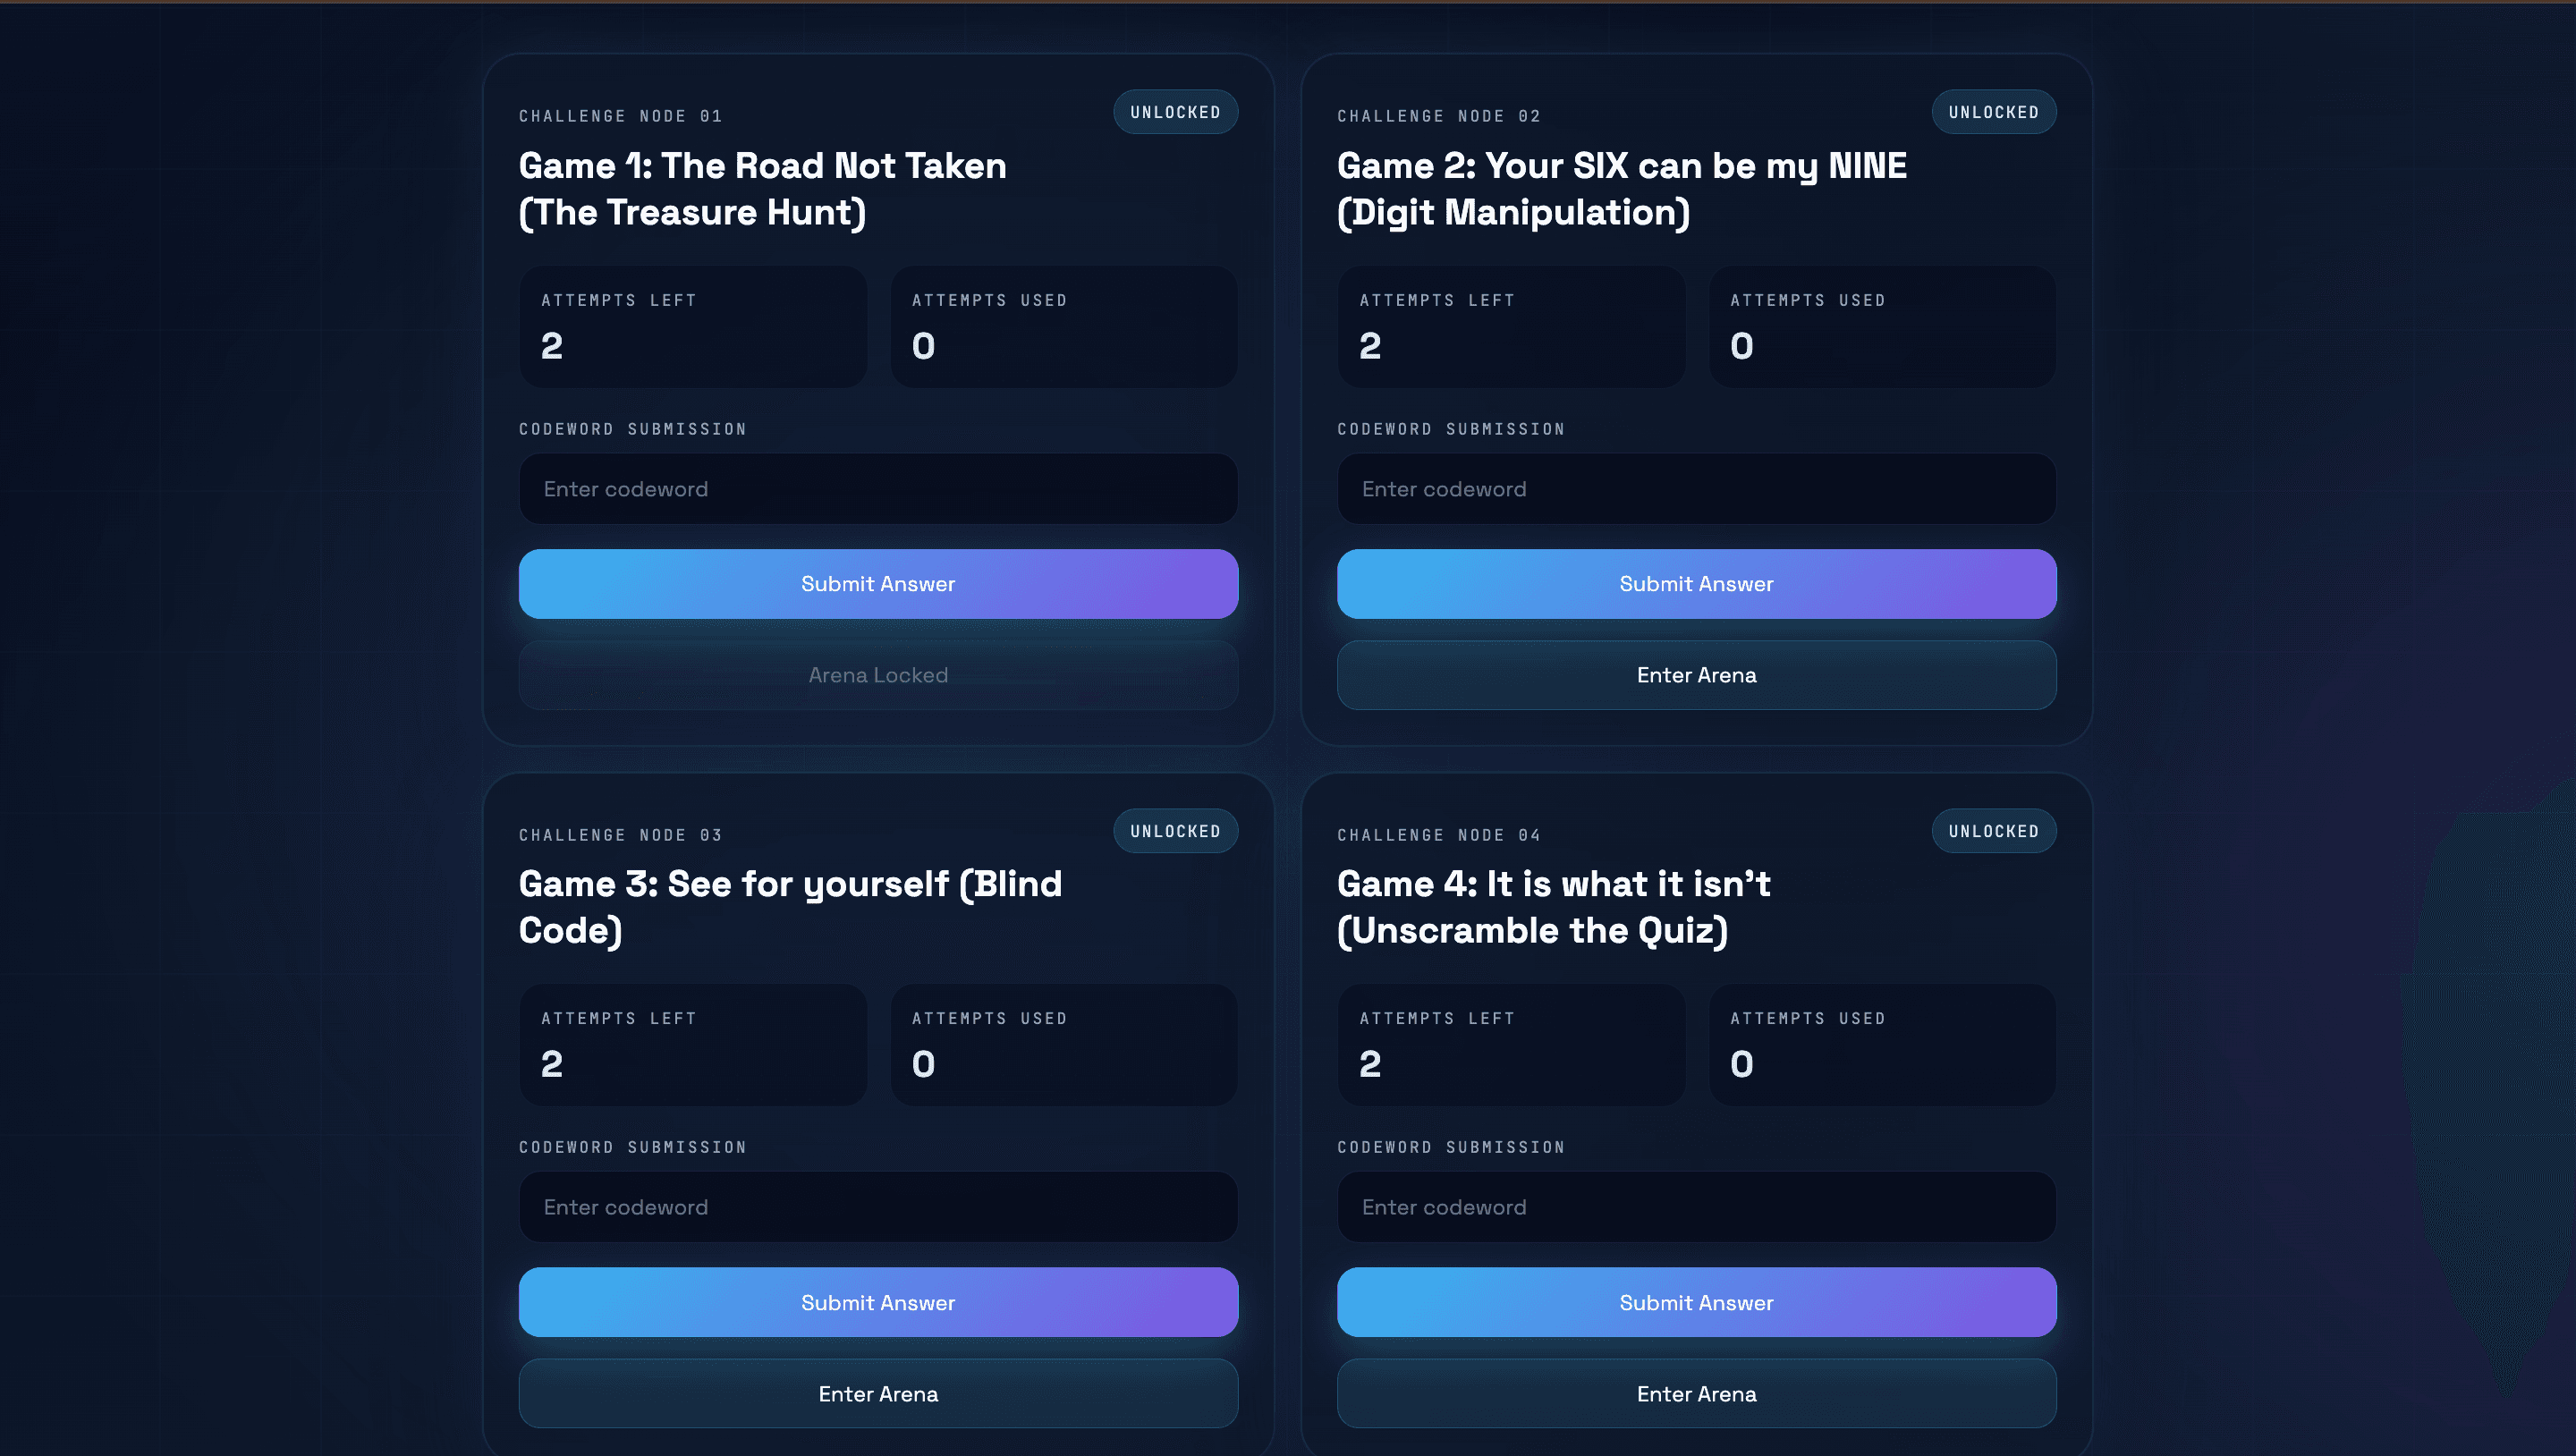This screenshot has width=2576, height=1456.
Task: Click the Attempts Used counter for Game 3
Action: point(1063,1045)
